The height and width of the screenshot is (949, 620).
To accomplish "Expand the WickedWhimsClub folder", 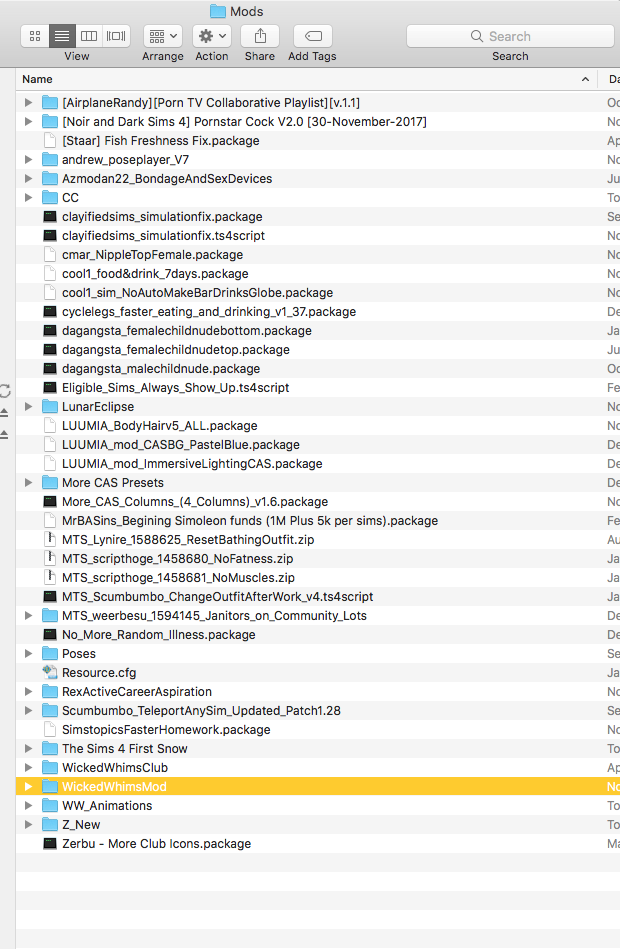I will coord(28,767).
